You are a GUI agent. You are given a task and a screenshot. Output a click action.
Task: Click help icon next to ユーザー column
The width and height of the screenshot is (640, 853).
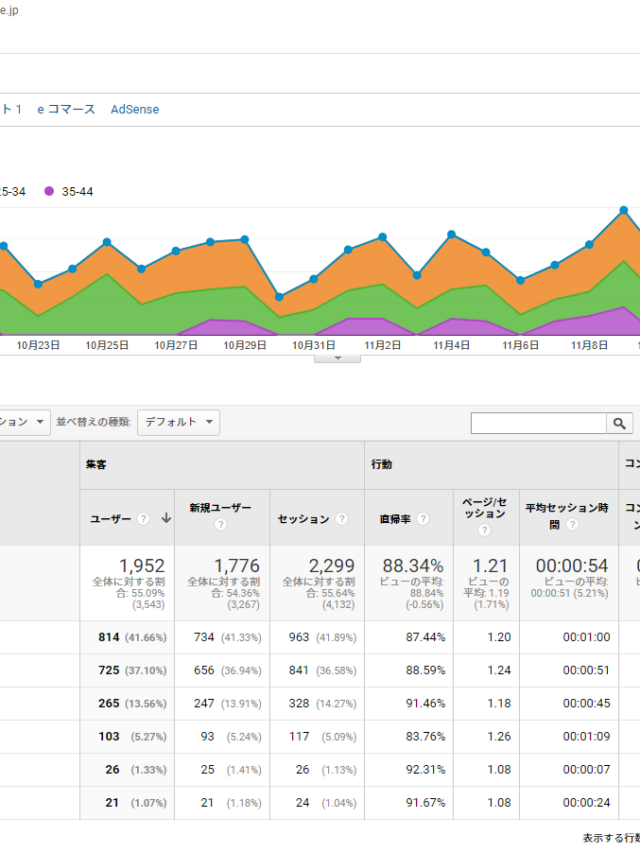tap(143, 519)
